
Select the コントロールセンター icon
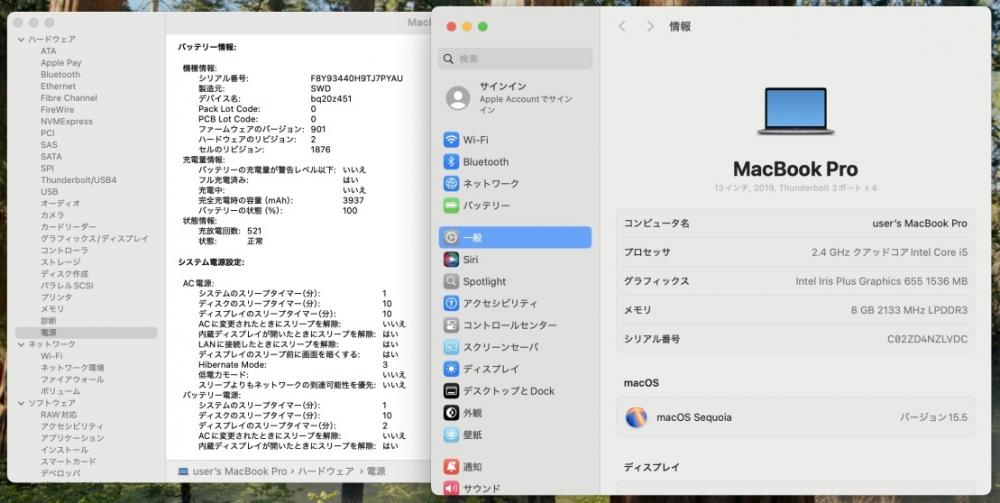pos(452,325)
